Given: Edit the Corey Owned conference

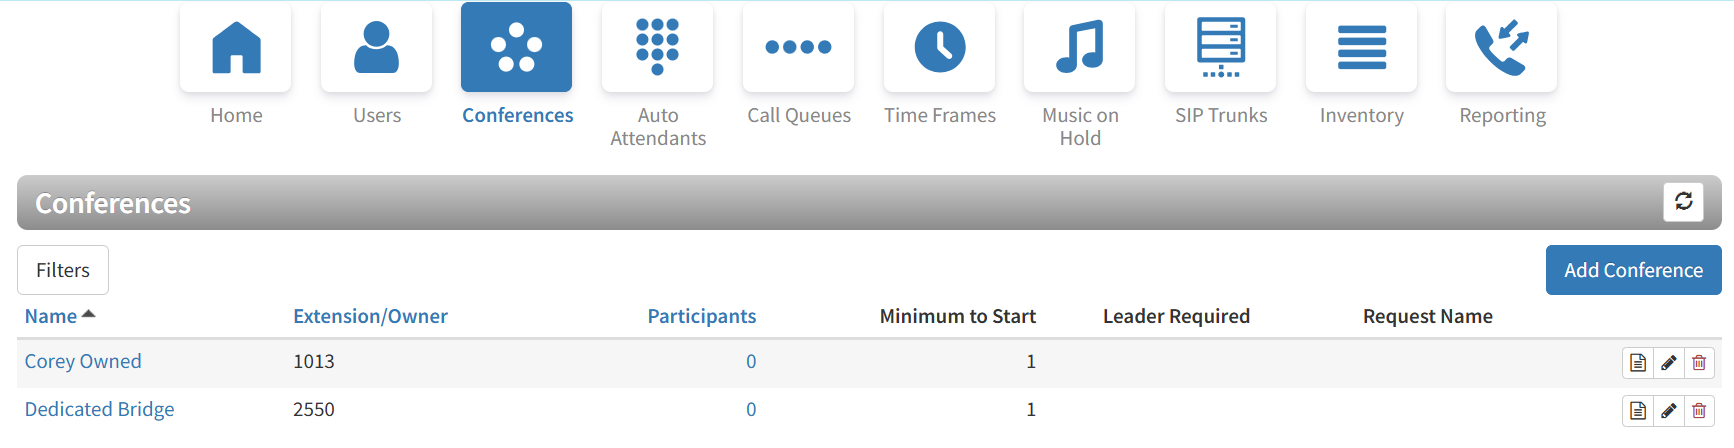Looking at the screenshot, I should click(x=1668, y=363).
